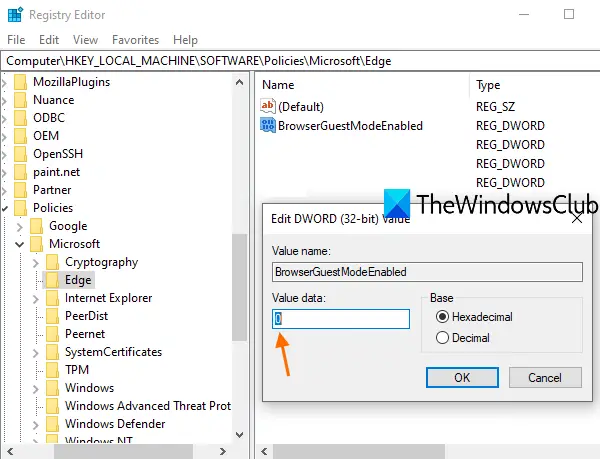Viewport: 600px width, 459px height.
Task: Open the View menu
Action: 85,40
